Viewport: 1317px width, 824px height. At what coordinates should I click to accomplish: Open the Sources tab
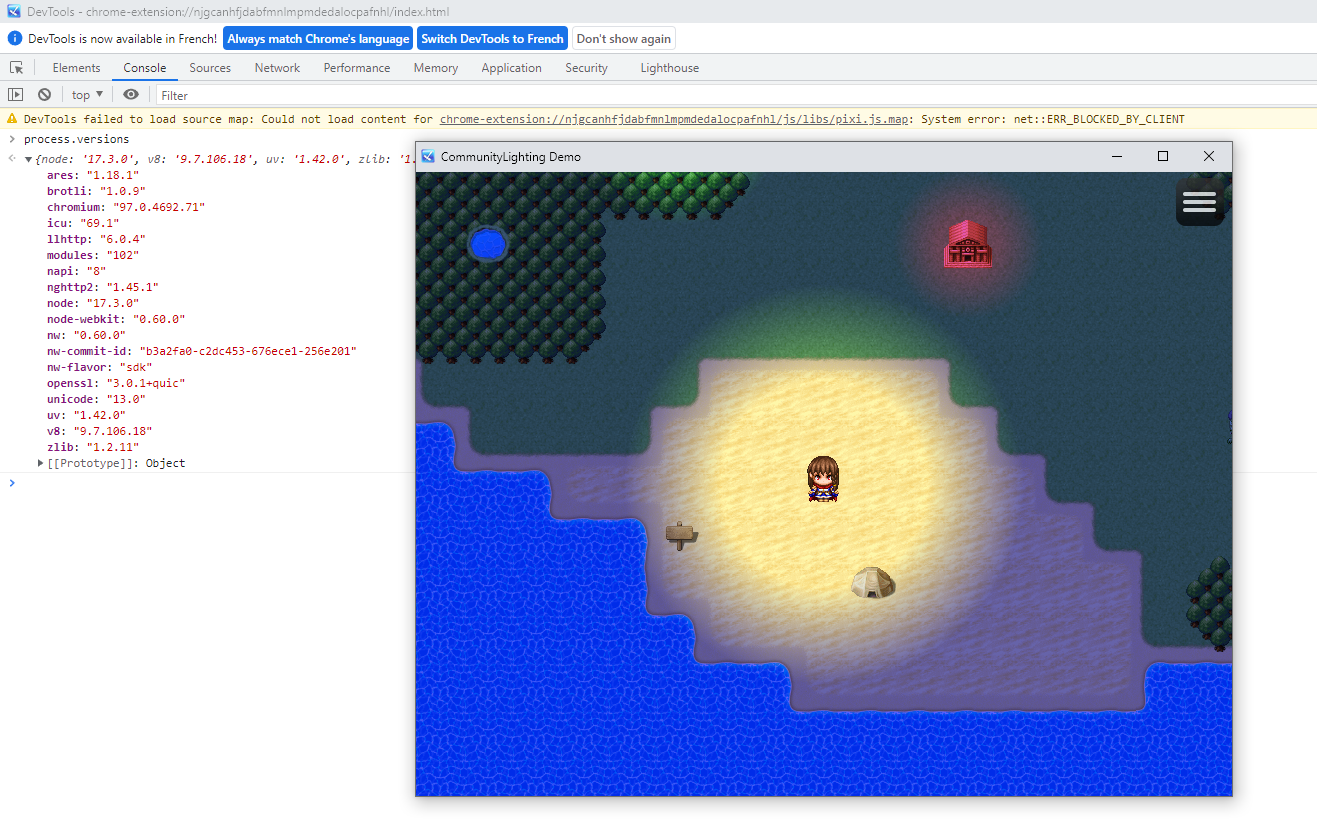[x=210, y=68]
